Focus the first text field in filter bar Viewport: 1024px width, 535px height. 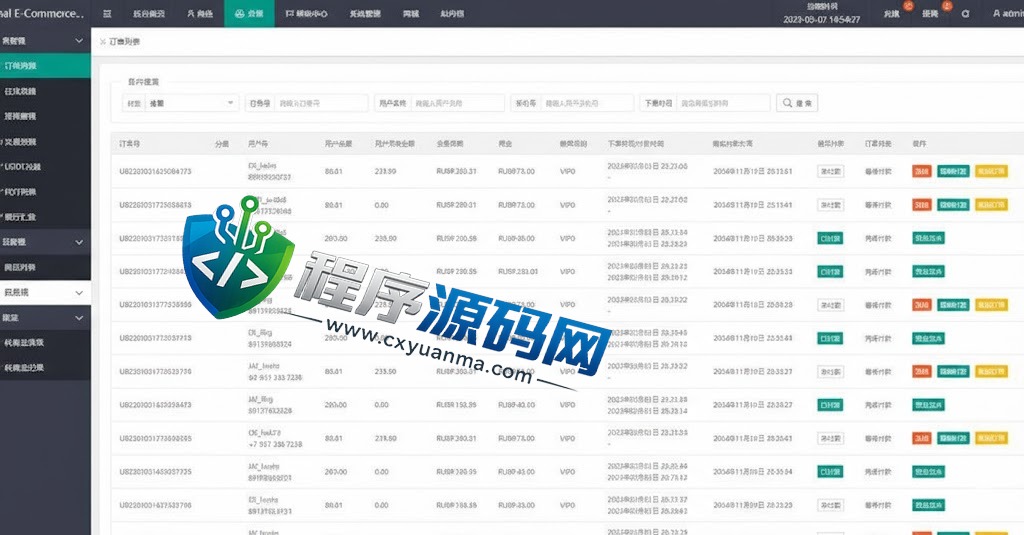(321, 103)
